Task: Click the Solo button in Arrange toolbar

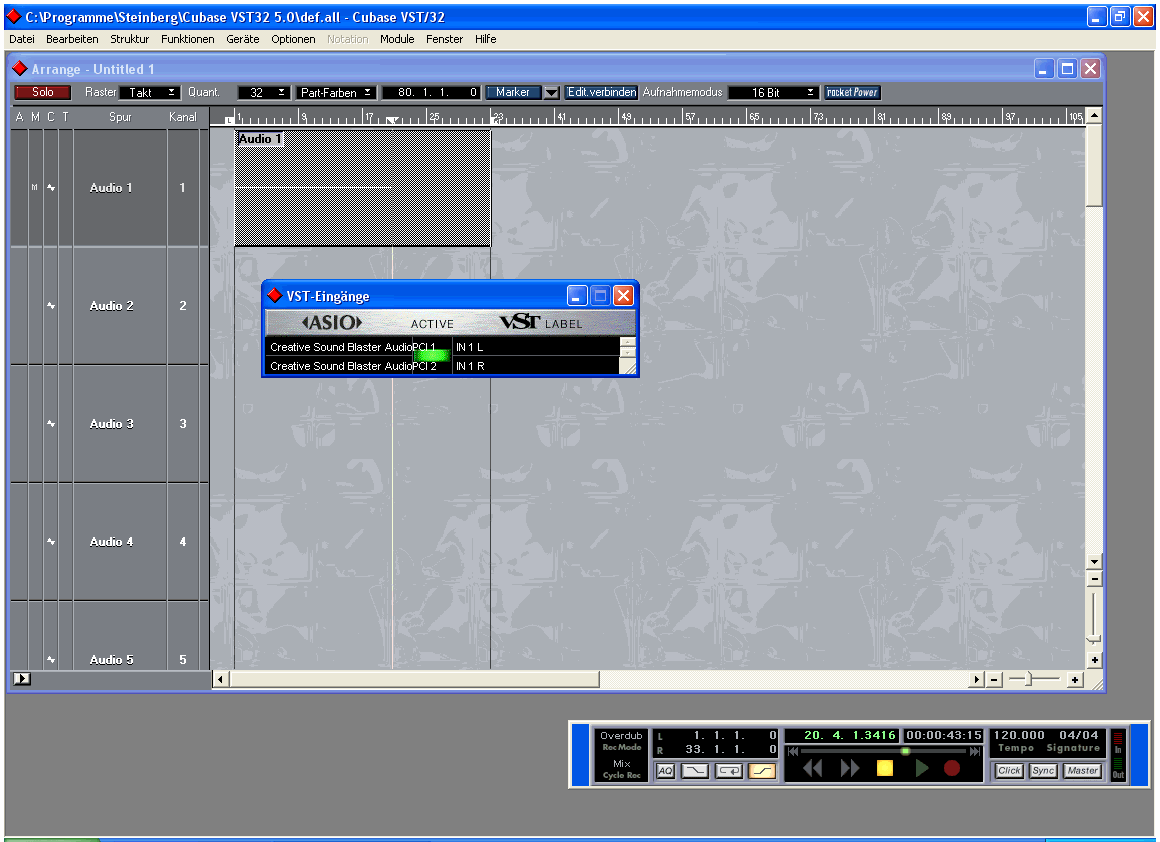Action: [42, 92]
